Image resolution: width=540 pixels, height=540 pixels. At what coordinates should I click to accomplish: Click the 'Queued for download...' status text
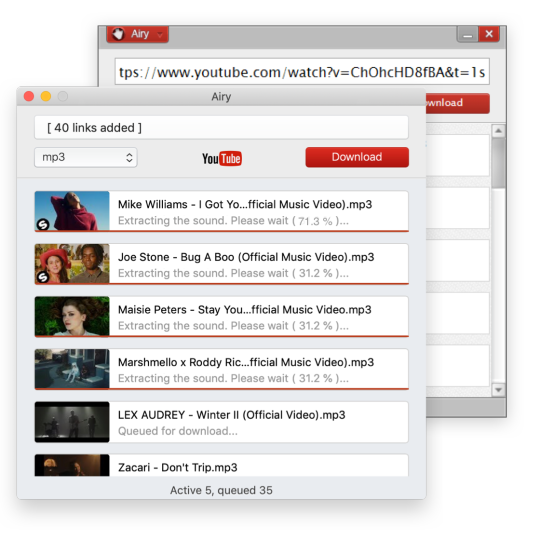[178, 431]
